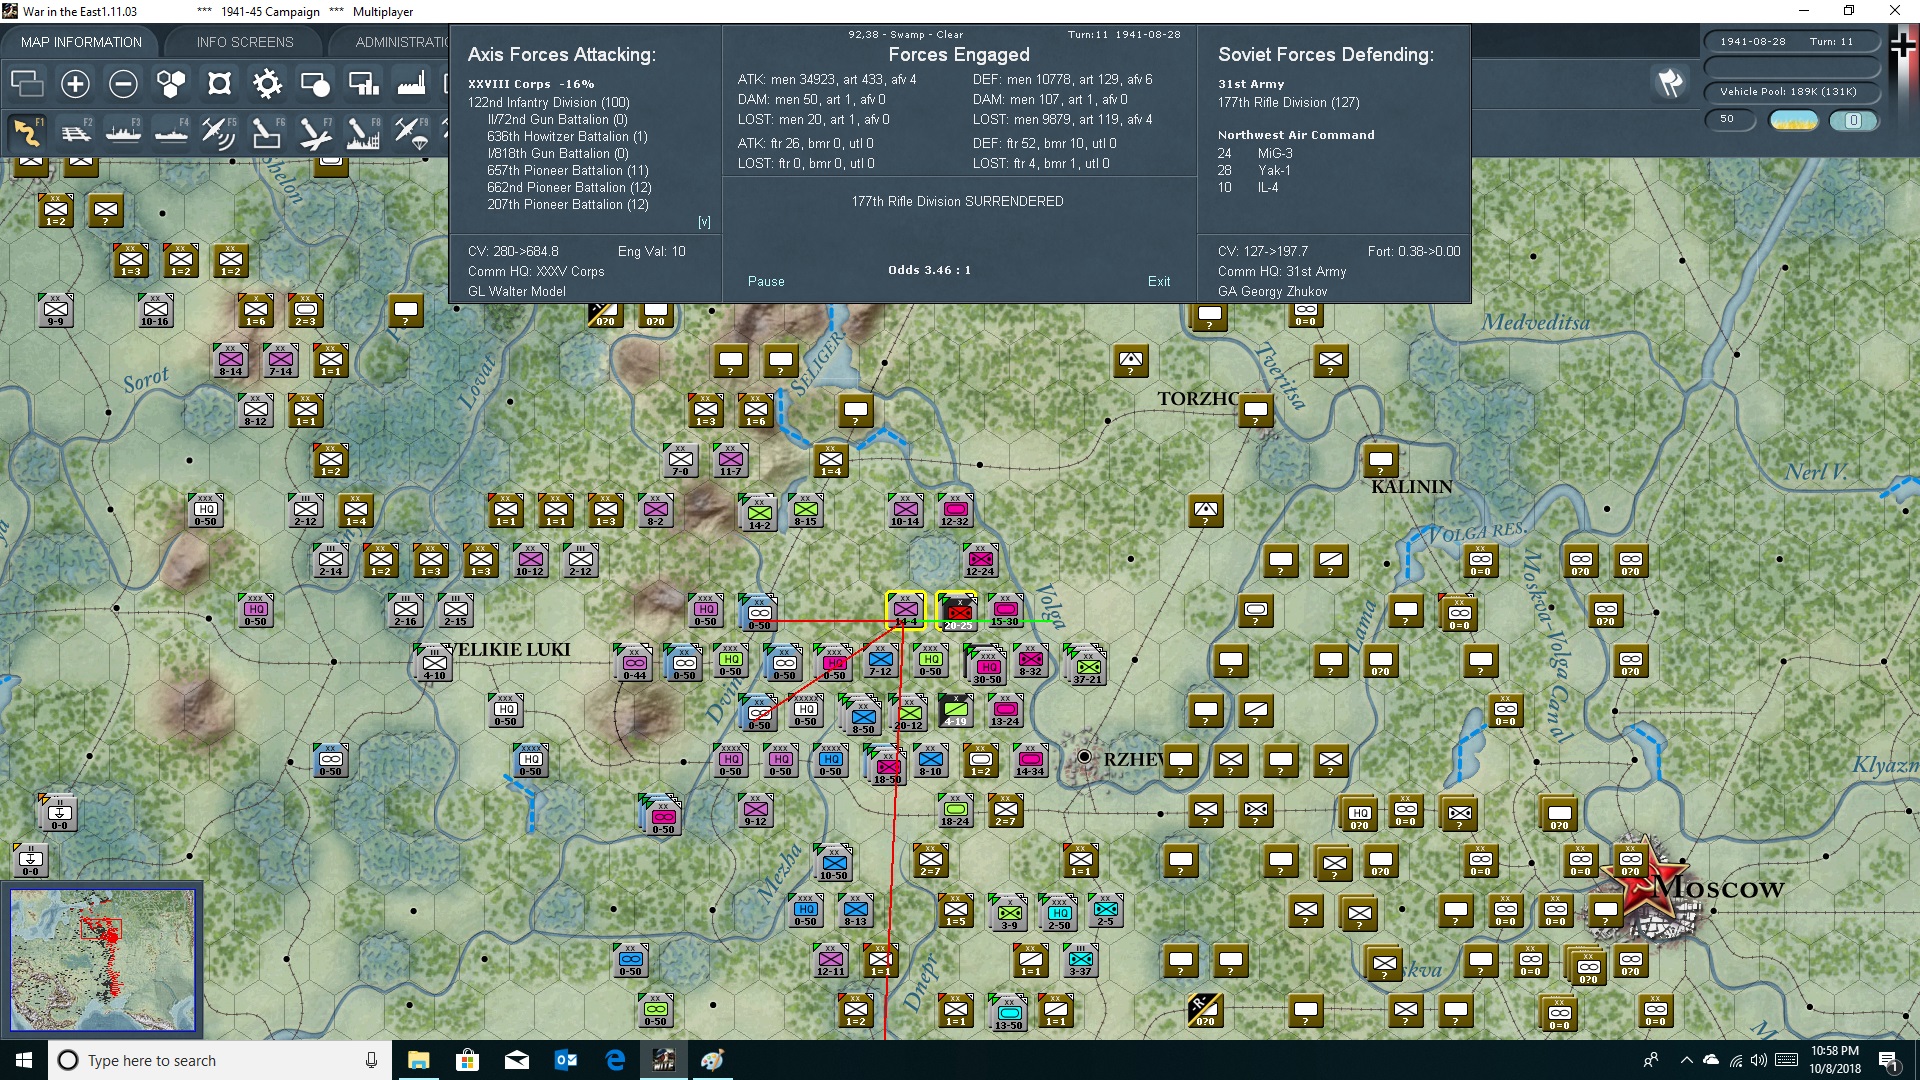Screen dimensions: 1920x1080
Task: Select Bomb City mode (F8) icon
Action: pos(363,132)
